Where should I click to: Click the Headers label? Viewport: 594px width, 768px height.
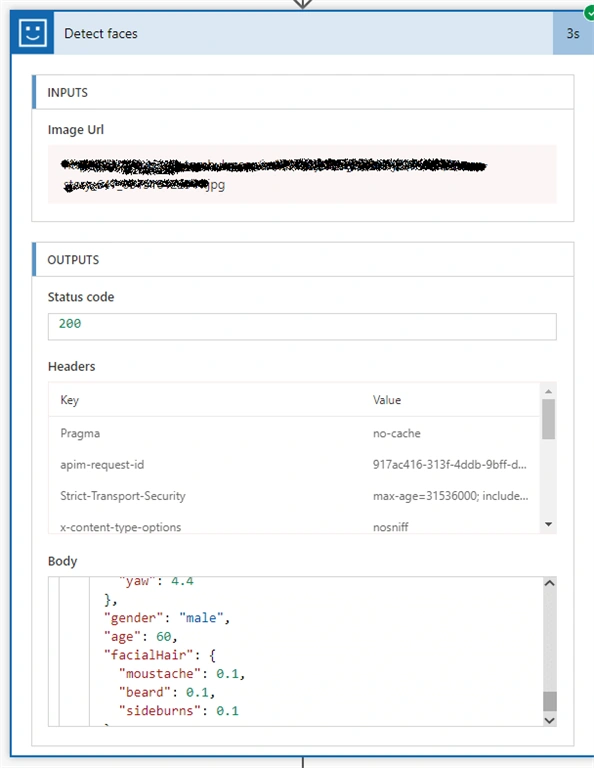[x=71, y=366]
